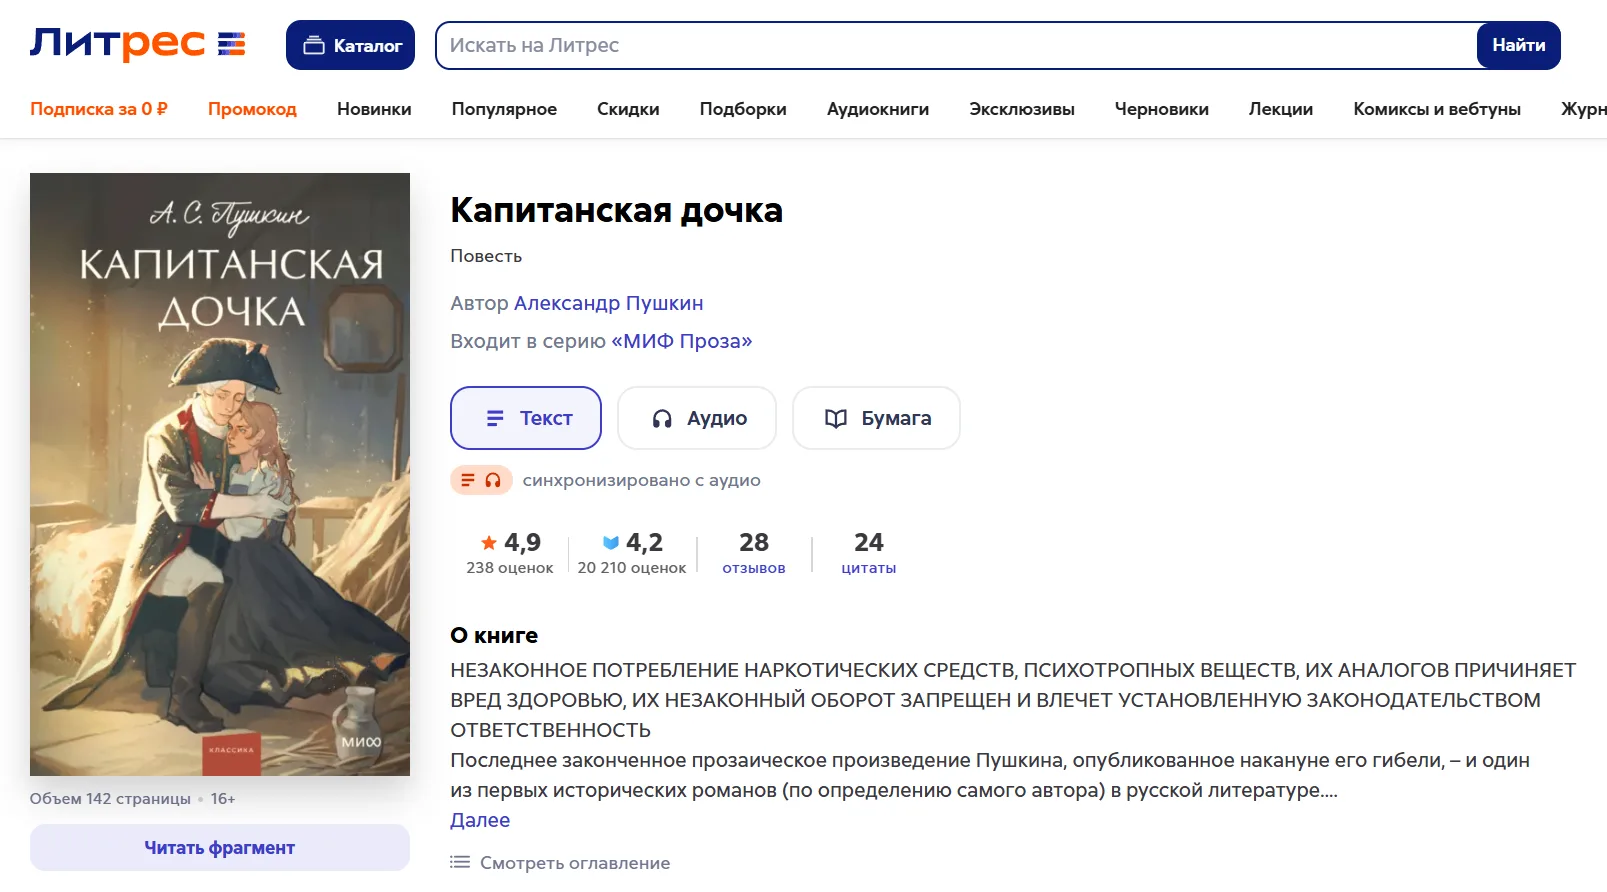1607x892 pixels.
Task: Open the «МИФ Проза» series link
Action: pos(681,341)
